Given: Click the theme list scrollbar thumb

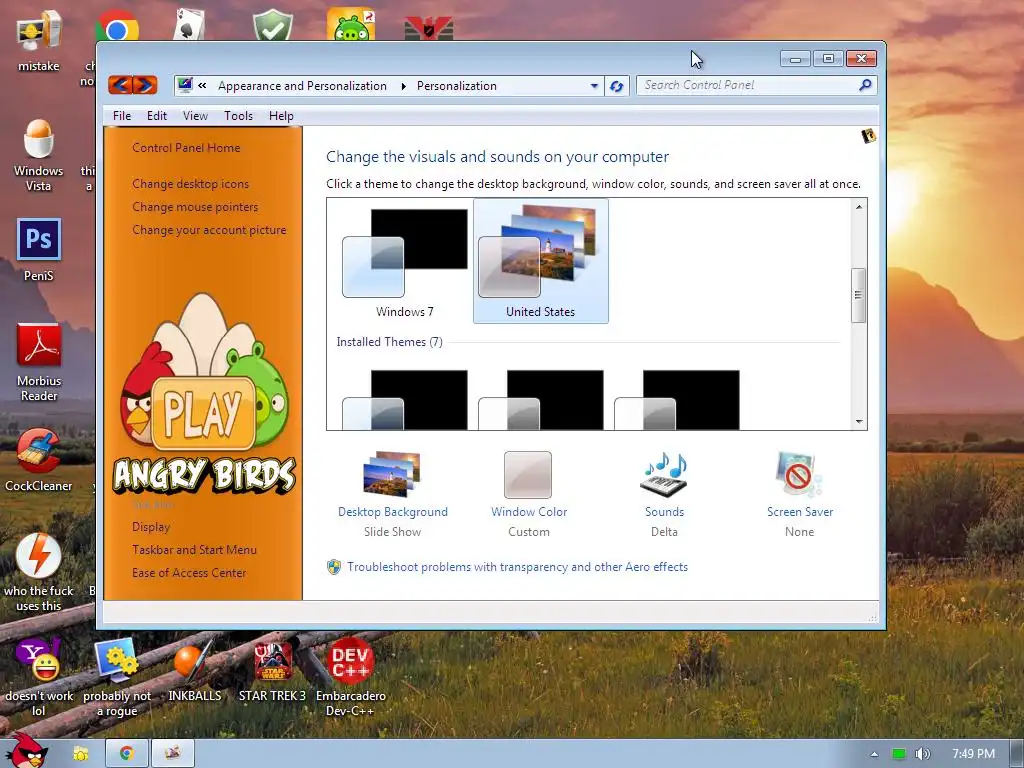Looking at the screenshot, I should [859, 295].
